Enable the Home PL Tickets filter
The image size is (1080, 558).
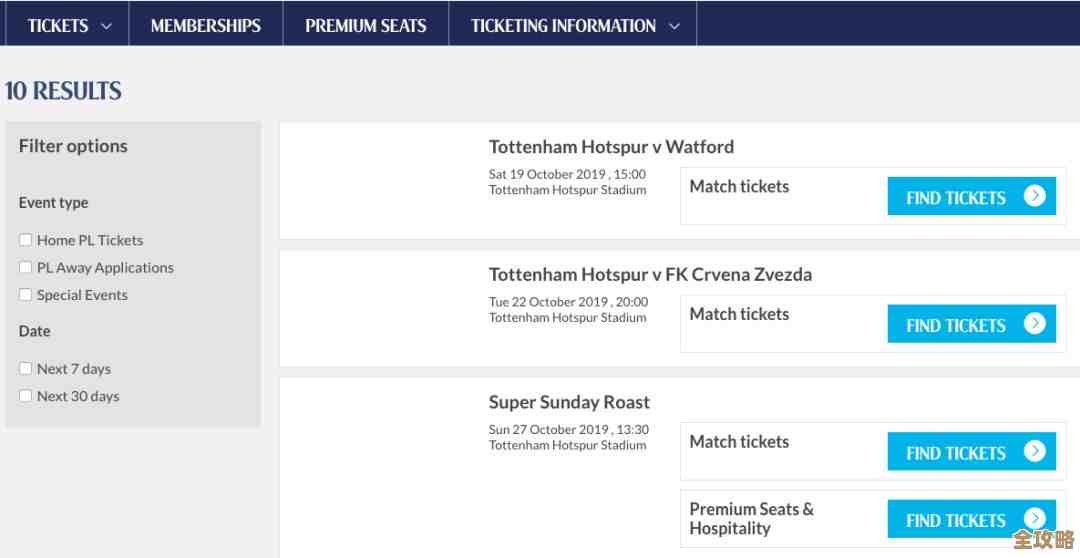[26, 240]
